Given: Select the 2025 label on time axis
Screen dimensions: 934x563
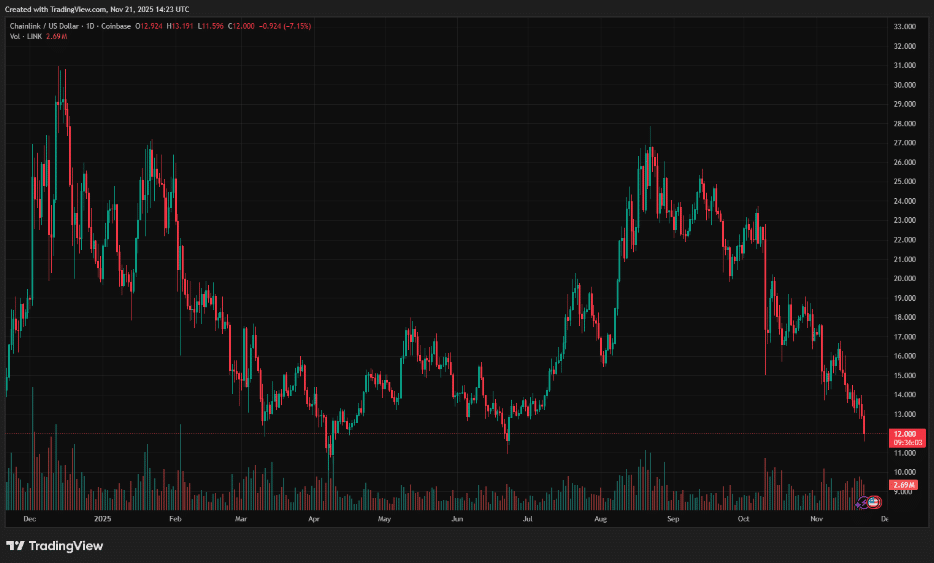Looking at the screenshot, I should [x=101, y=520].
